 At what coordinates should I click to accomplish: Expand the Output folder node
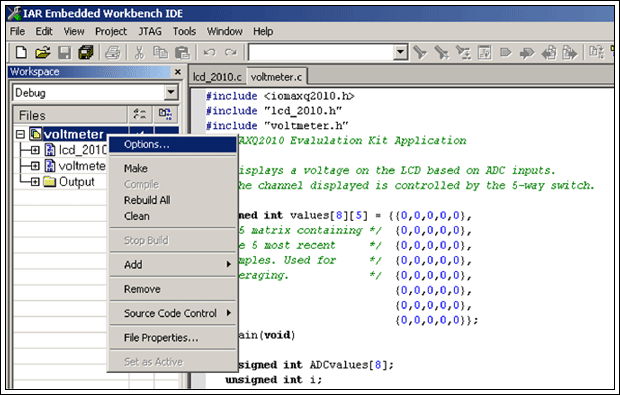pyautogui.click(x=35, y=181)
